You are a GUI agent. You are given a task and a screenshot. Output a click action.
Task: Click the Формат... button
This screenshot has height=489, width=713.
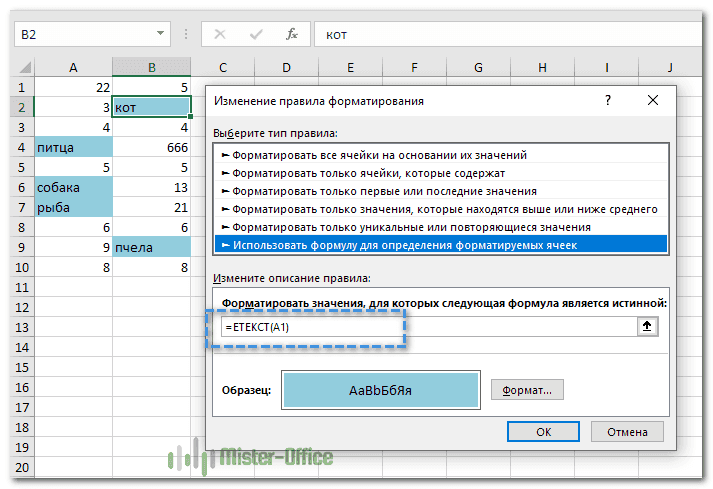527,390
